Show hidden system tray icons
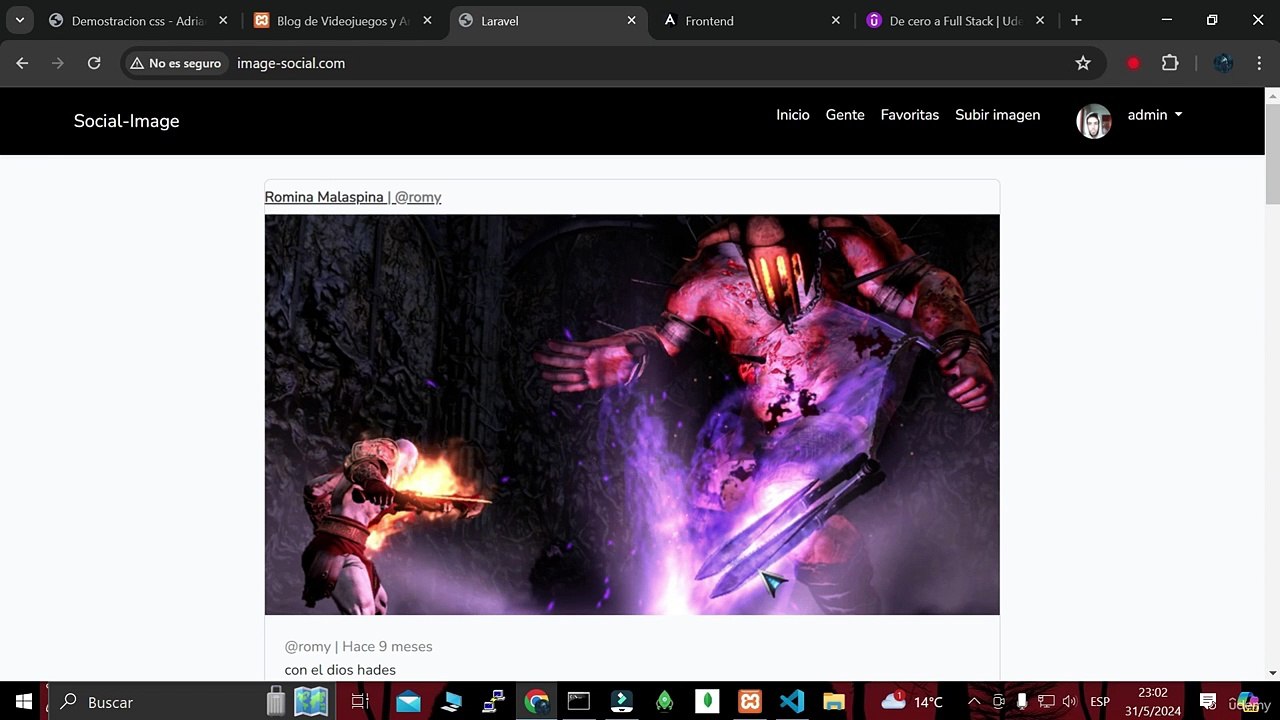This screenshot has width=1280, height=720. 974,702
